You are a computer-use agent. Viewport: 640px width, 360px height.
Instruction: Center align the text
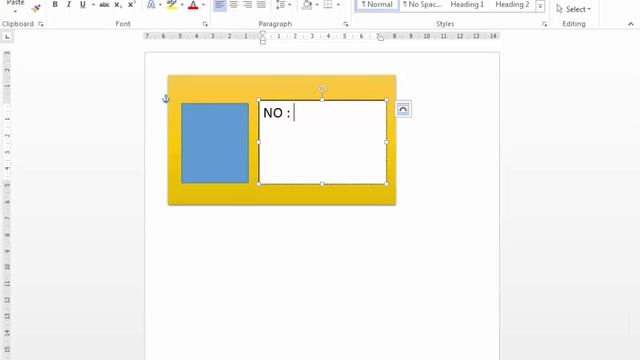[233, 4]
